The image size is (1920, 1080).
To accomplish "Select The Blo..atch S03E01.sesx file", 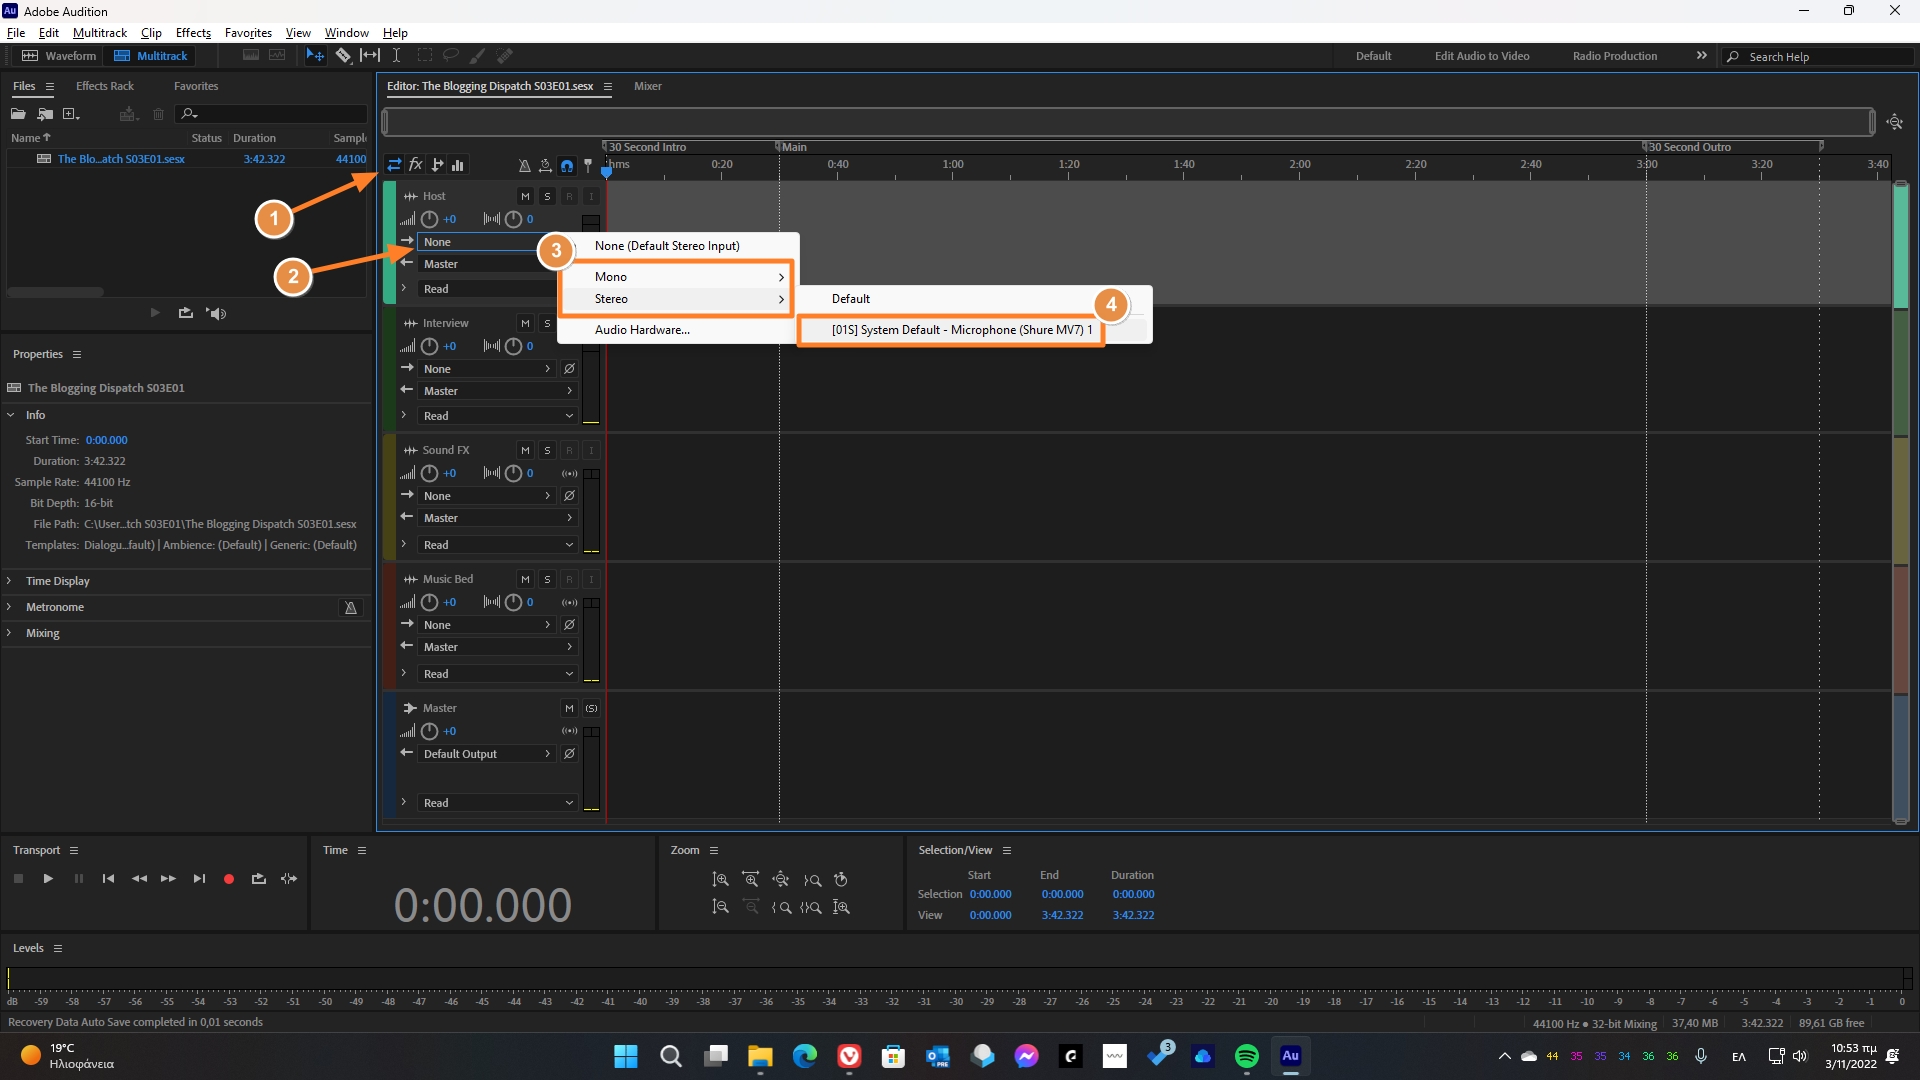I will pos(121,159).
